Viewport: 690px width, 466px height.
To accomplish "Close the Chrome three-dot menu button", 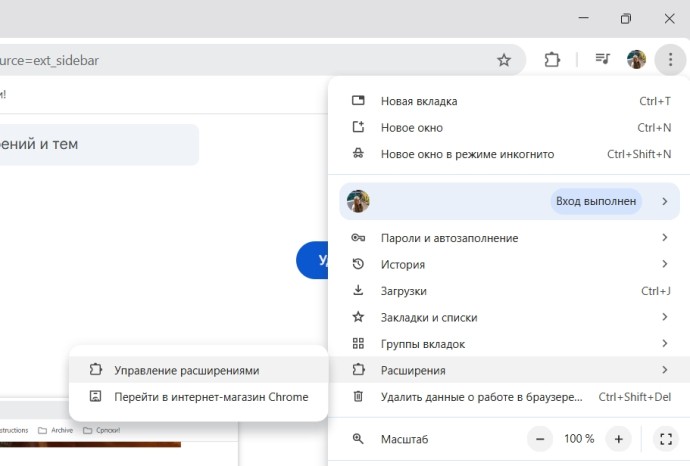I will click(670, 60).
